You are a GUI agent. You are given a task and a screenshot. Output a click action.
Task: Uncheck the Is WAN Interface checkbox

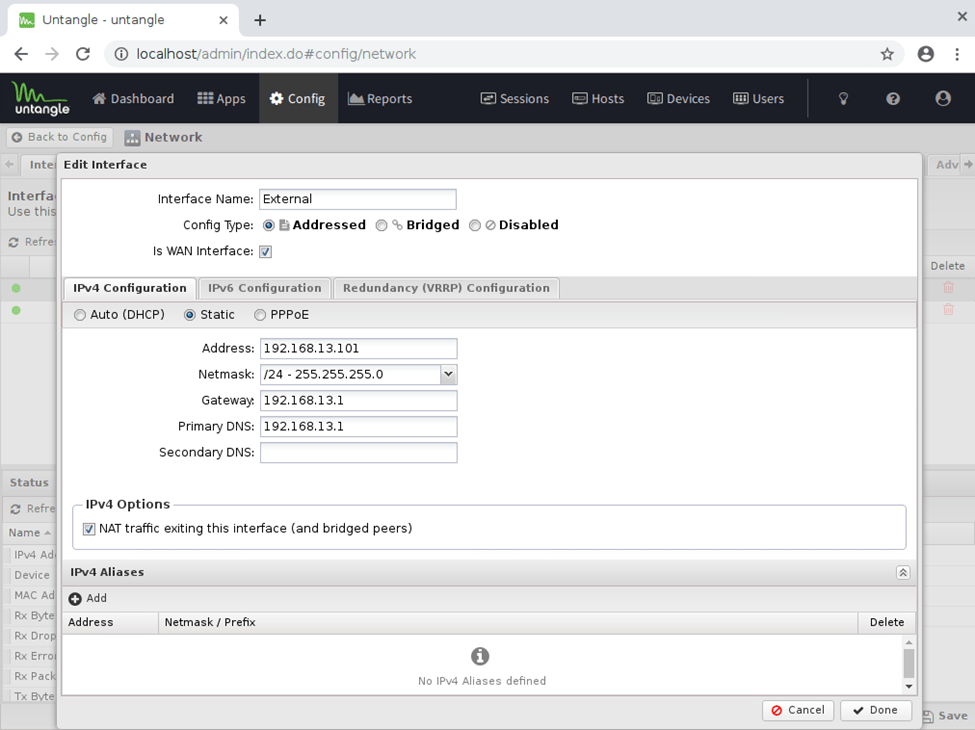(x=266, y=252)
